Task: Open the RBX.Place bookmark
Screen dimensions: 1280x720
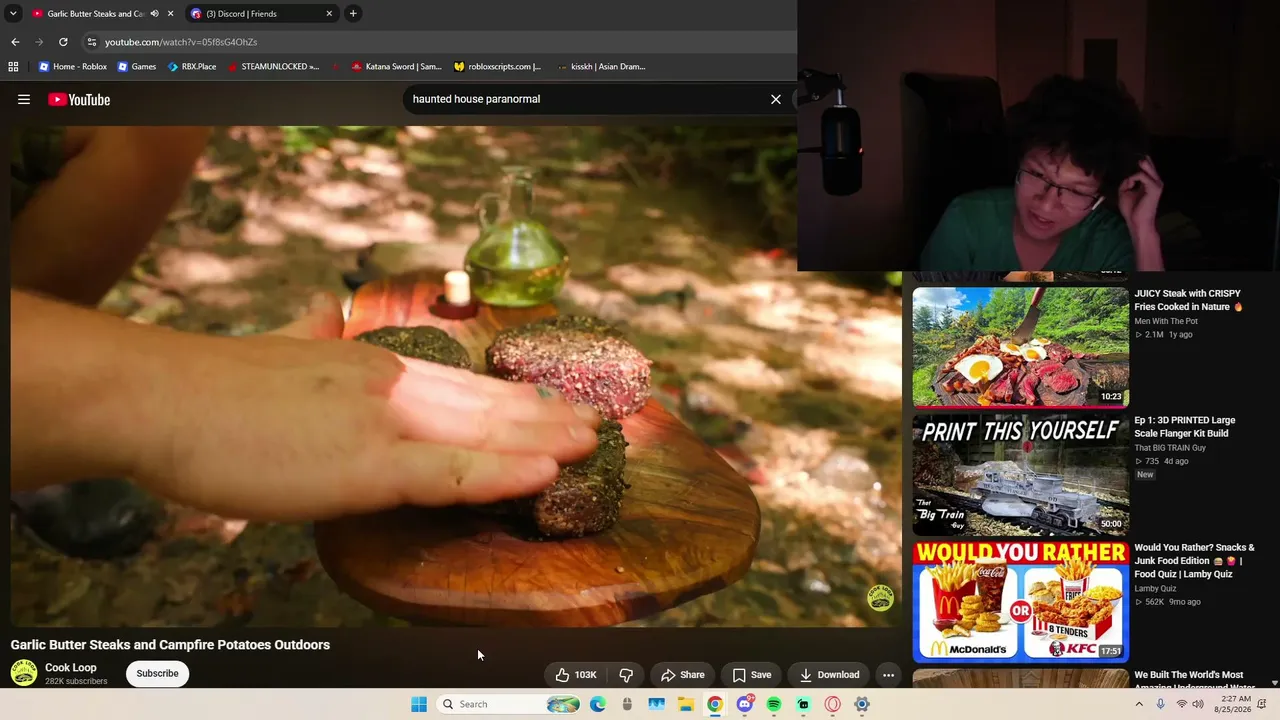Action: click(x=192, y=67)
